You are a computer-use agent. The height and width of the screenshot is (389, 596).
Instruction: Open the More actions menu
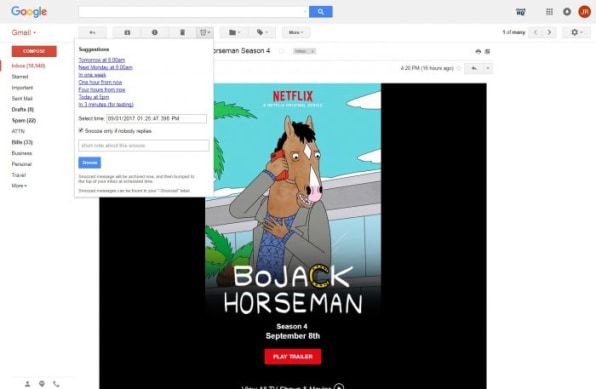296,32
